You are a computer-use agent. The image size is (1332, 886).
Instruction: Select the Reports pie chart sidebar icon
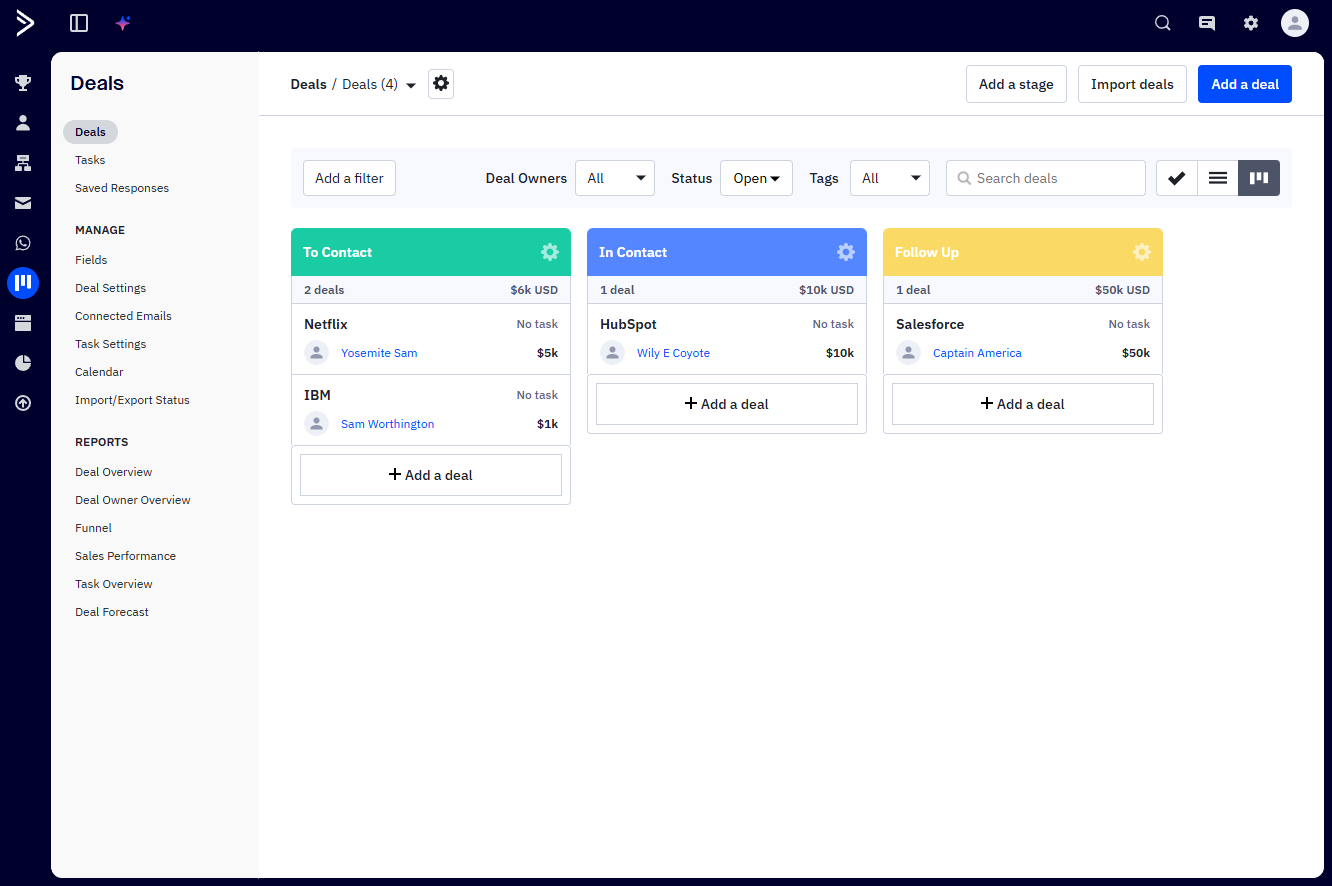click(x=23, y=362)
